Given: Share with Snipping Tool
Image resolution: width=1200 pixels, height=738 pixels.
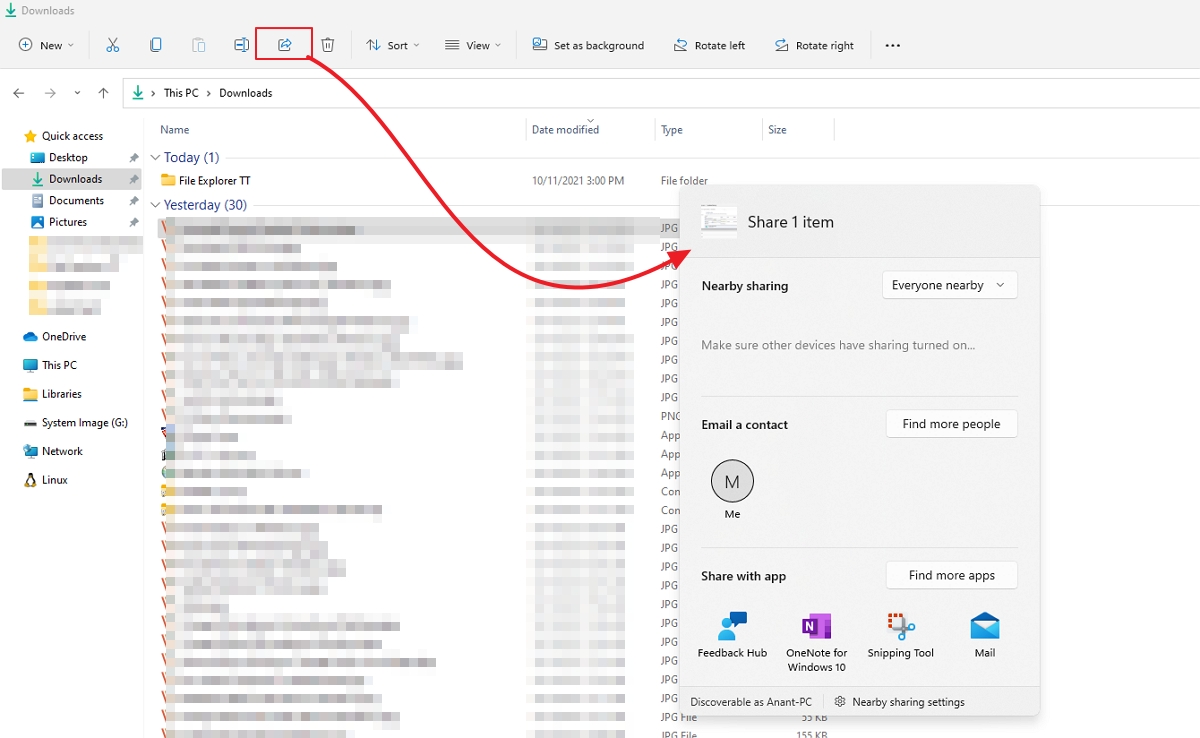Looking at the screenshot, I should 901,635.
